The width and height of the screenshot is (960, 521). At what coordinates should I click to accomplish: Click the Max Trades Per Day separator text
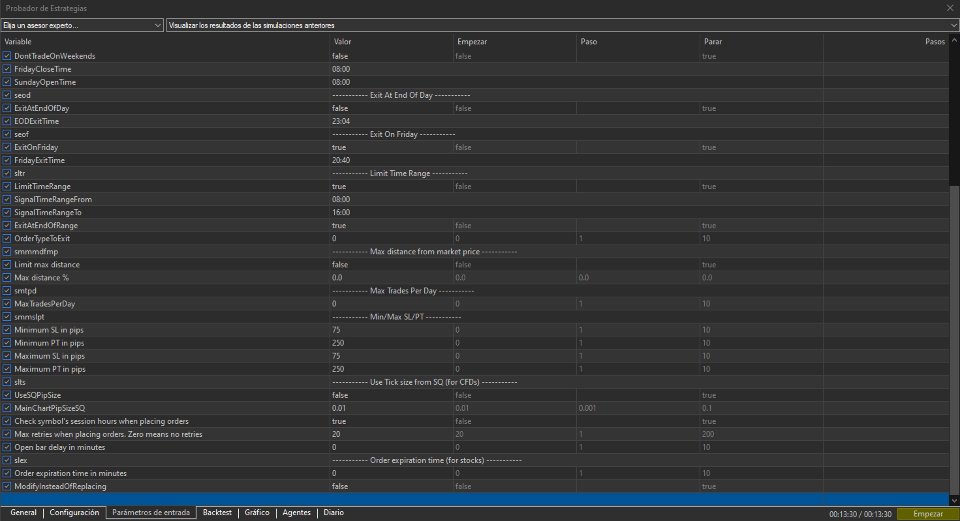(x=403, y=291)
